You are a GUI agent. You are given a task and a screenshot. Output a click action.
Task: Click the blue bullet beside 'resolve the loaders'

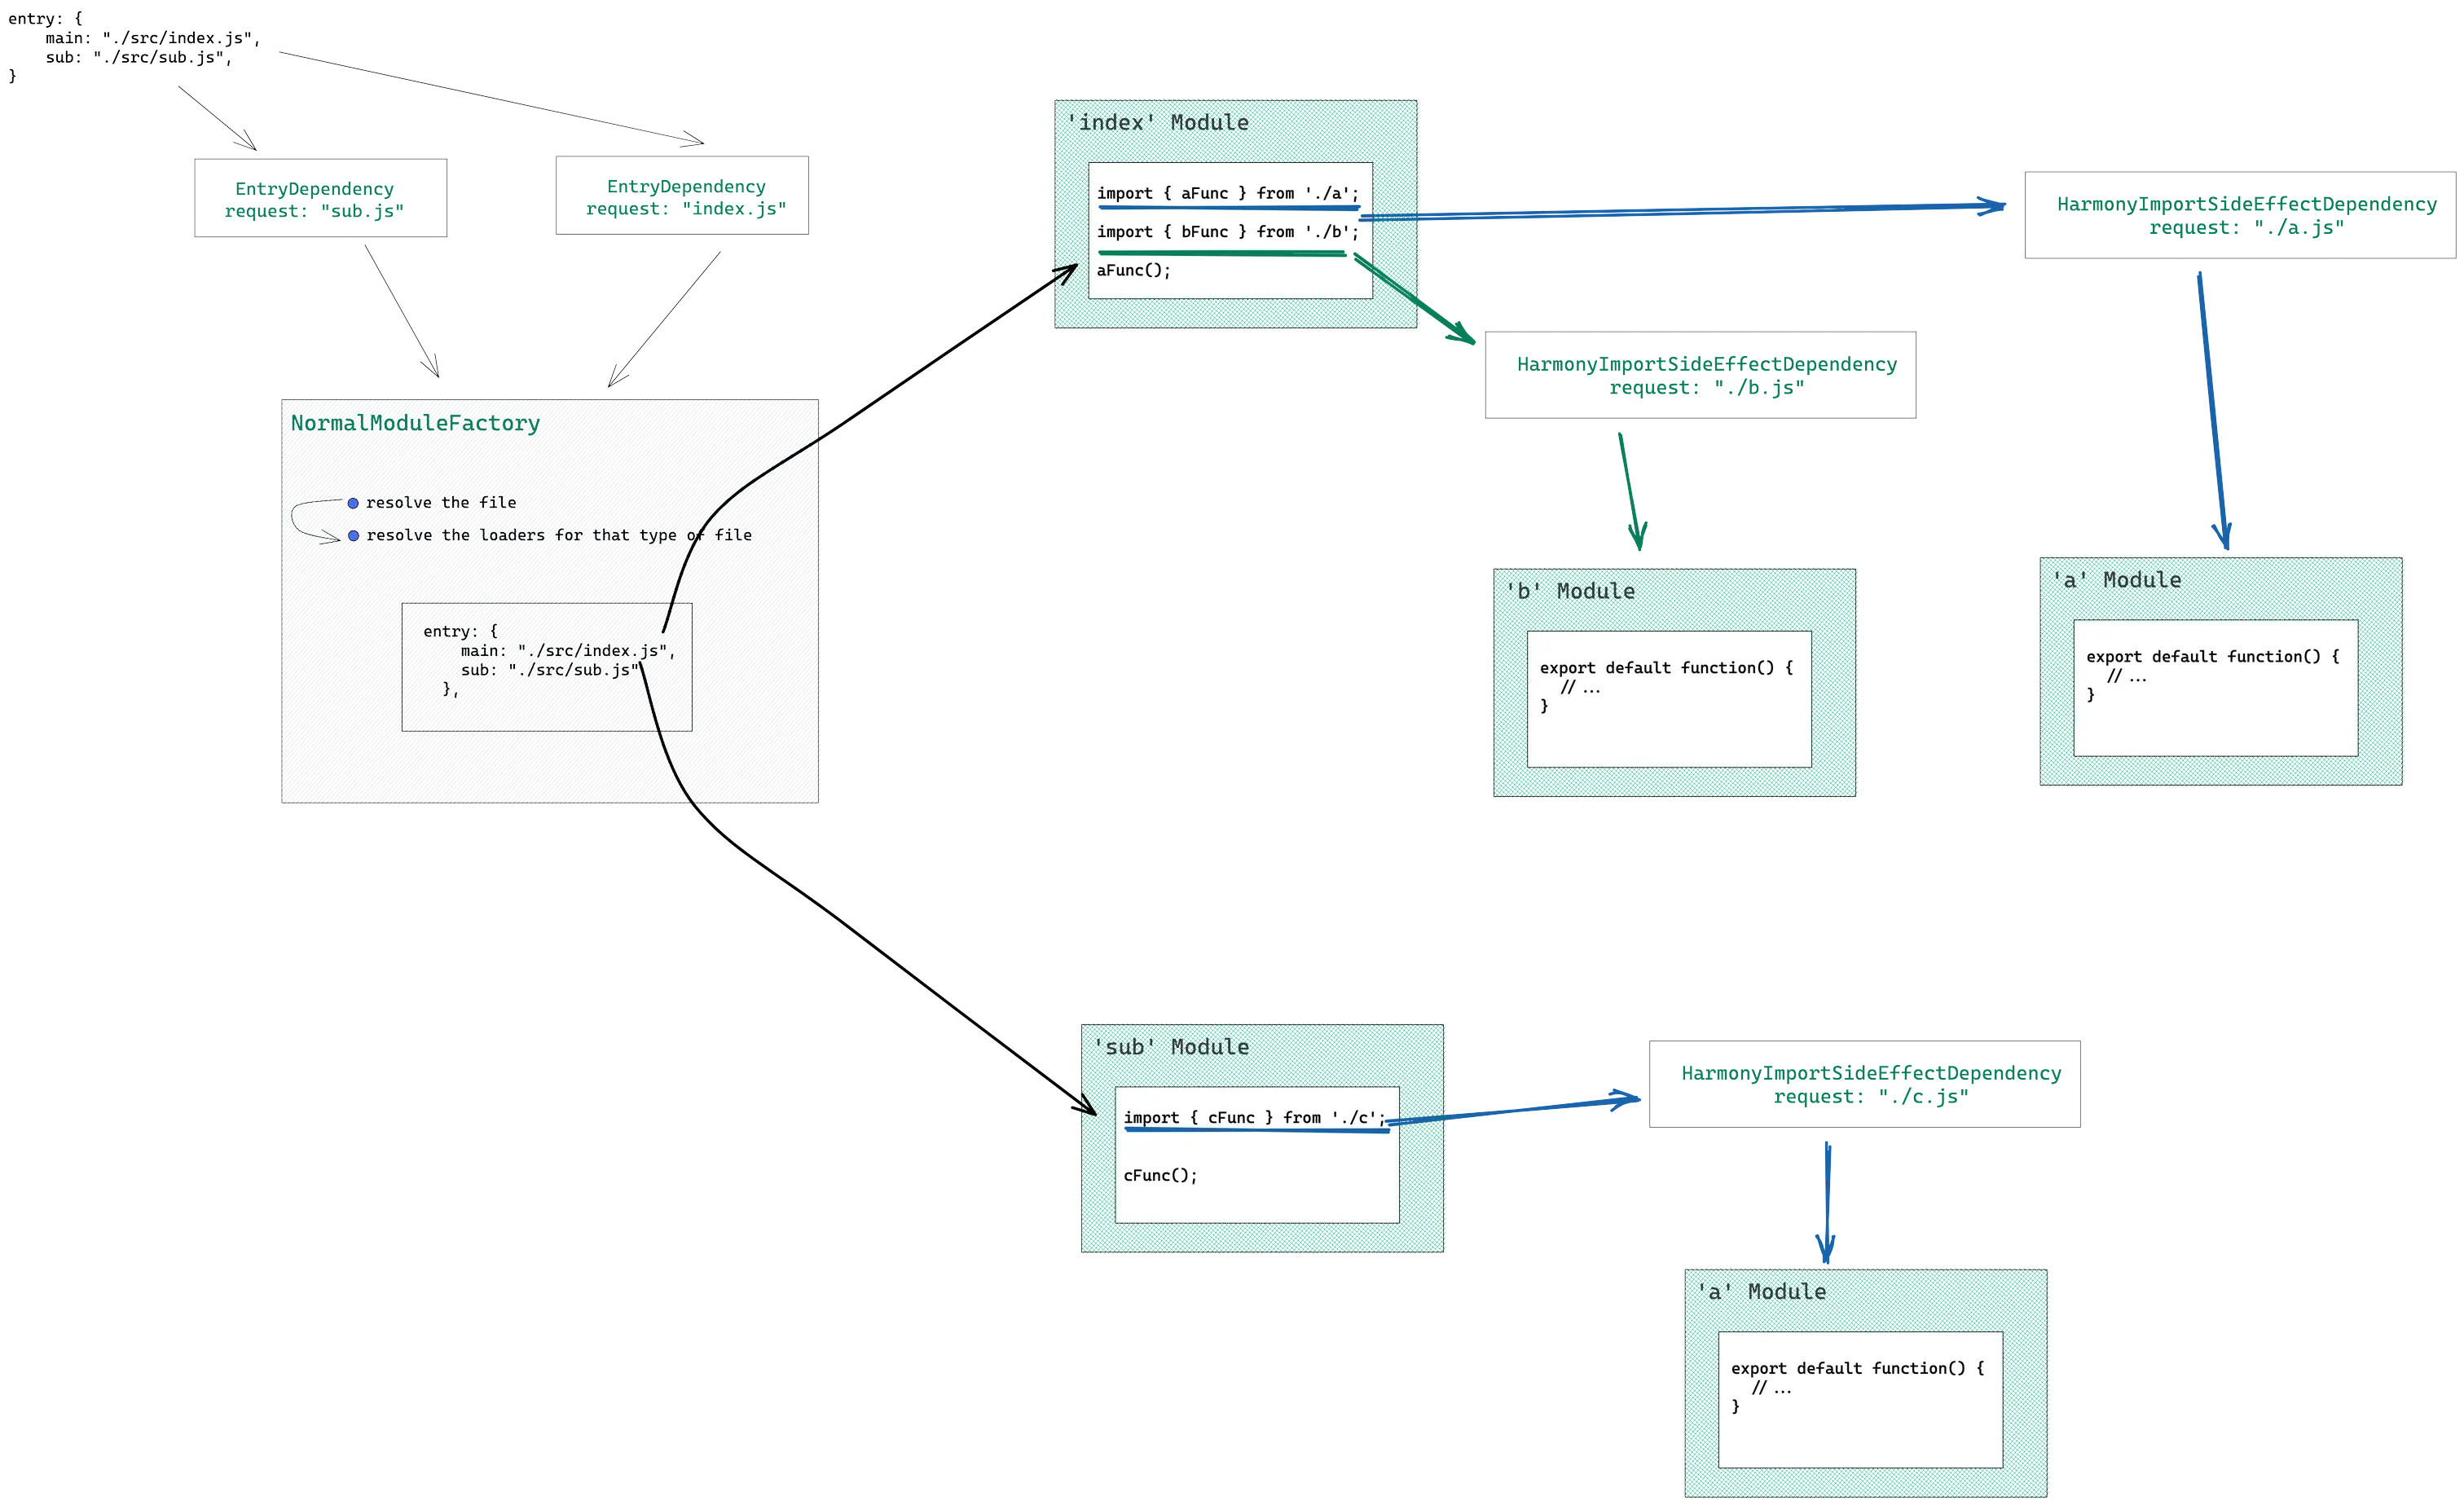(353, 536)
